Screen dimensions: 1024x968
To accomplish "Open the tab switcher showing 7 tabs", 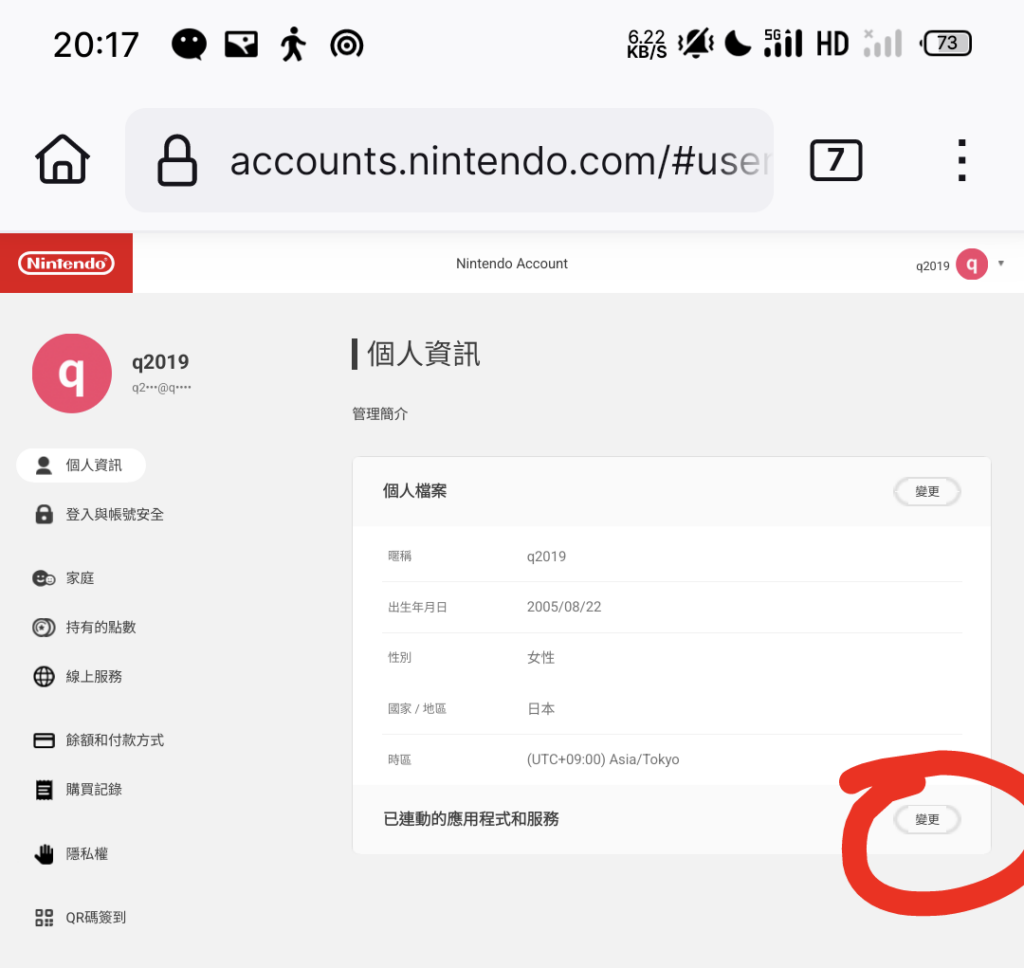I will click(x=836, y=160).
